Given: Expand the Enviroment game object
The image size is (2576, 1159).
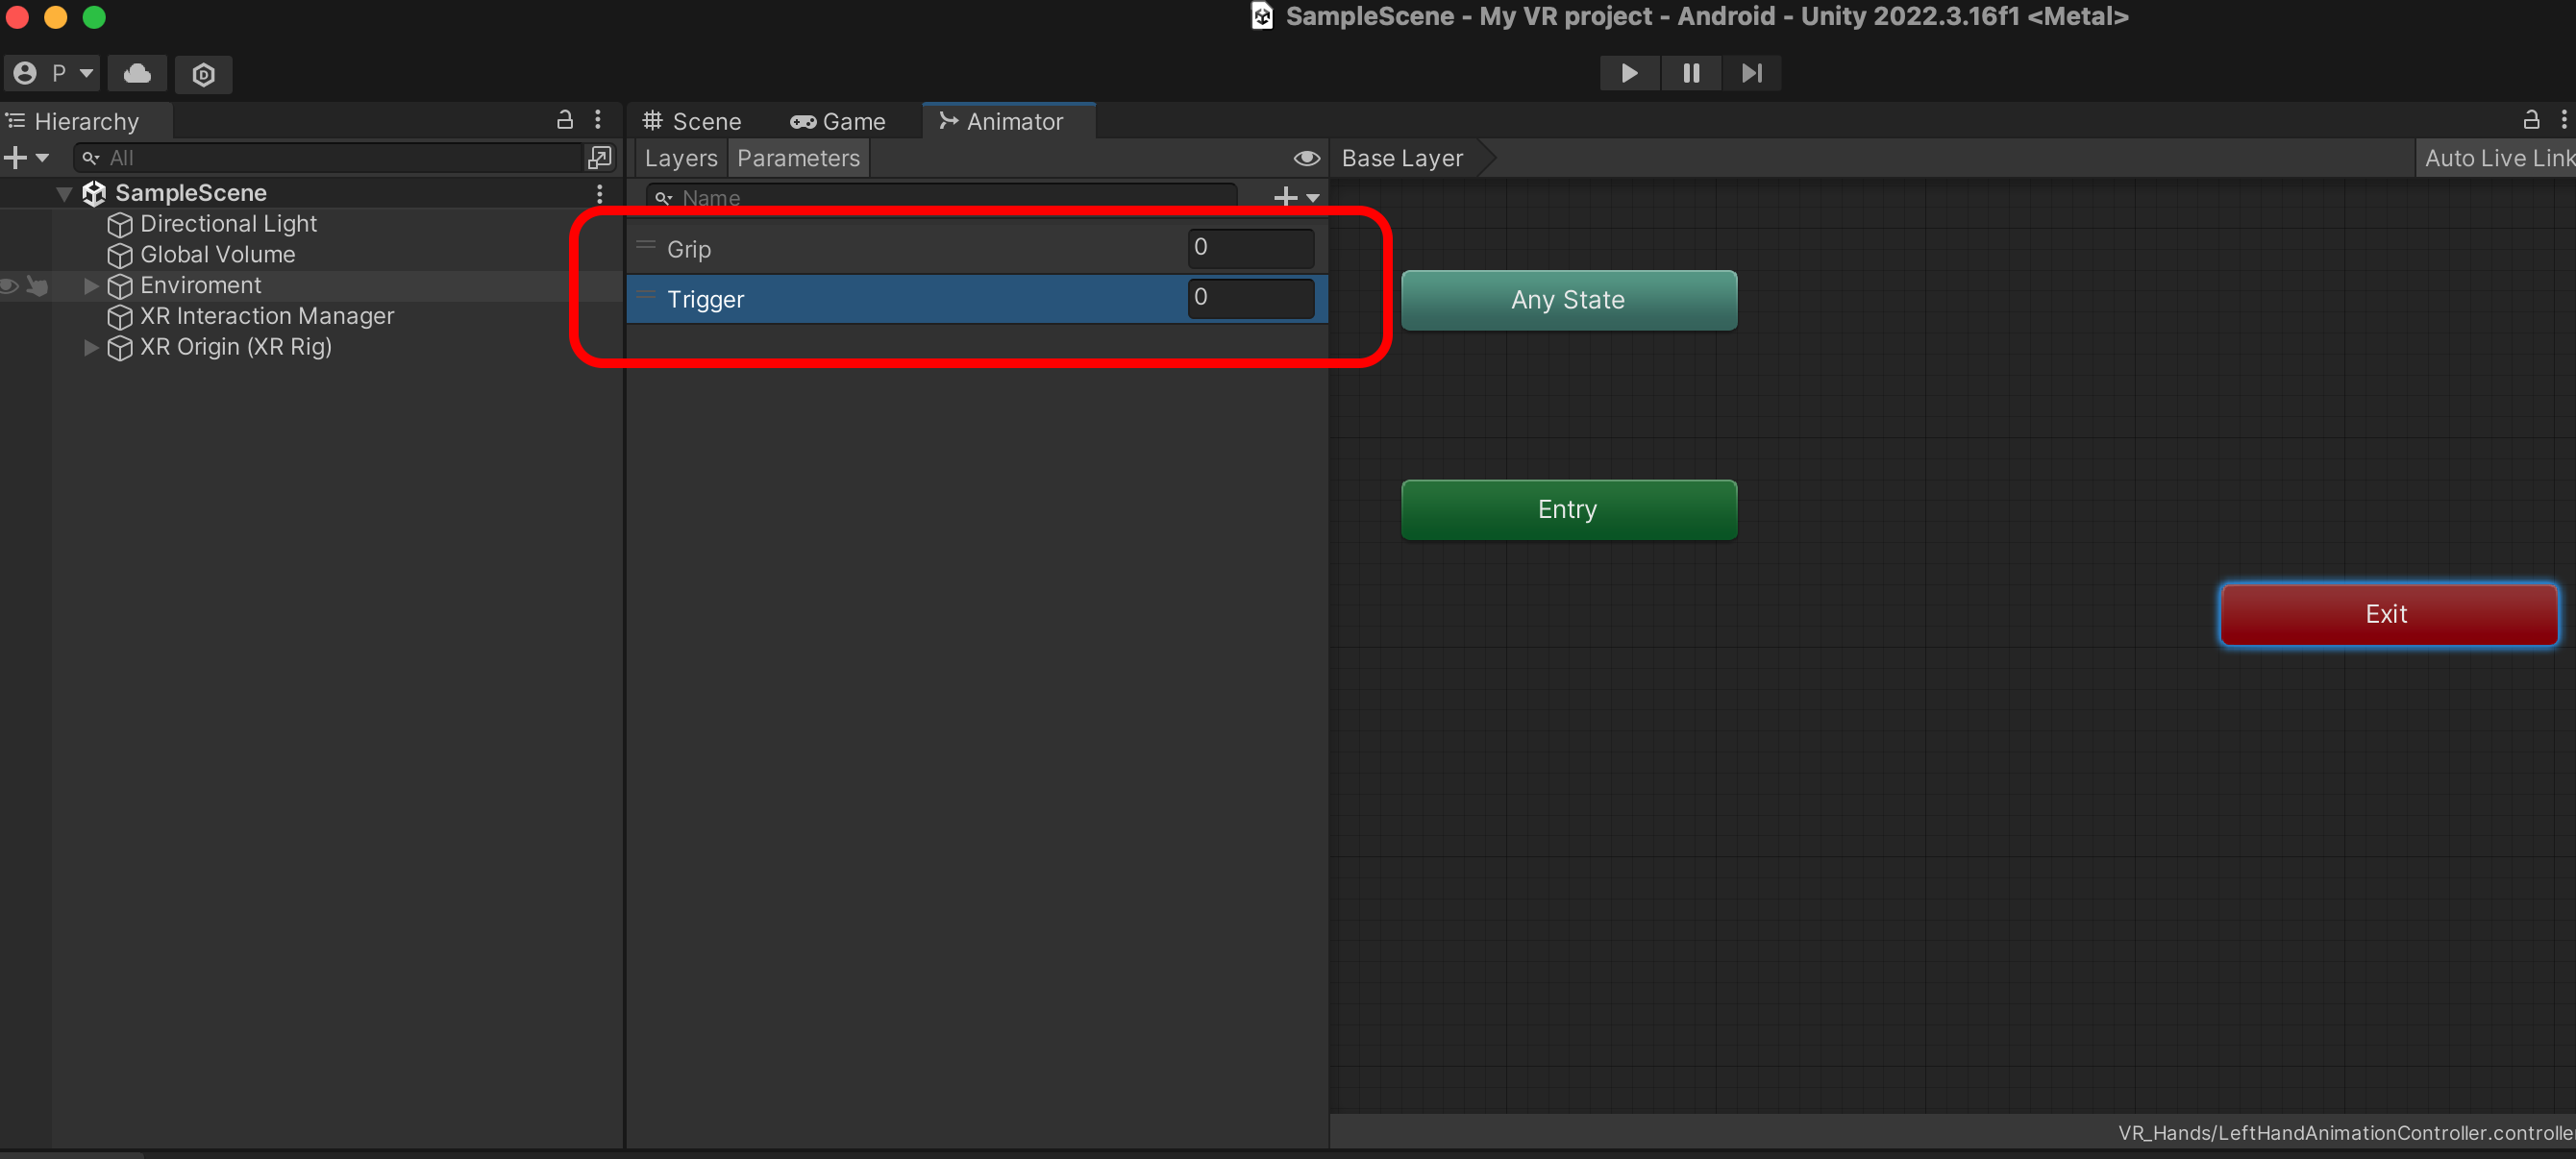Looking at the screenshot, I should click(x=90, y=286).
